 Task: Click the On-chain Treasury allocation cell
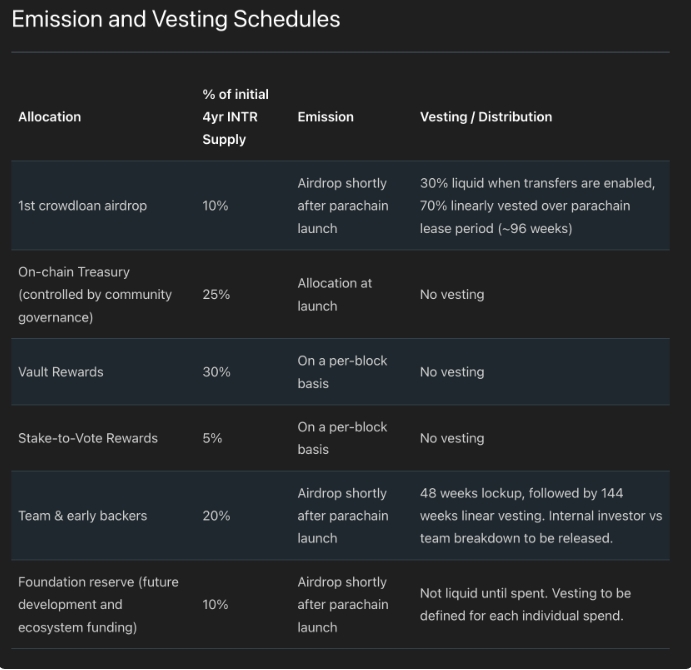coord(95,294)
